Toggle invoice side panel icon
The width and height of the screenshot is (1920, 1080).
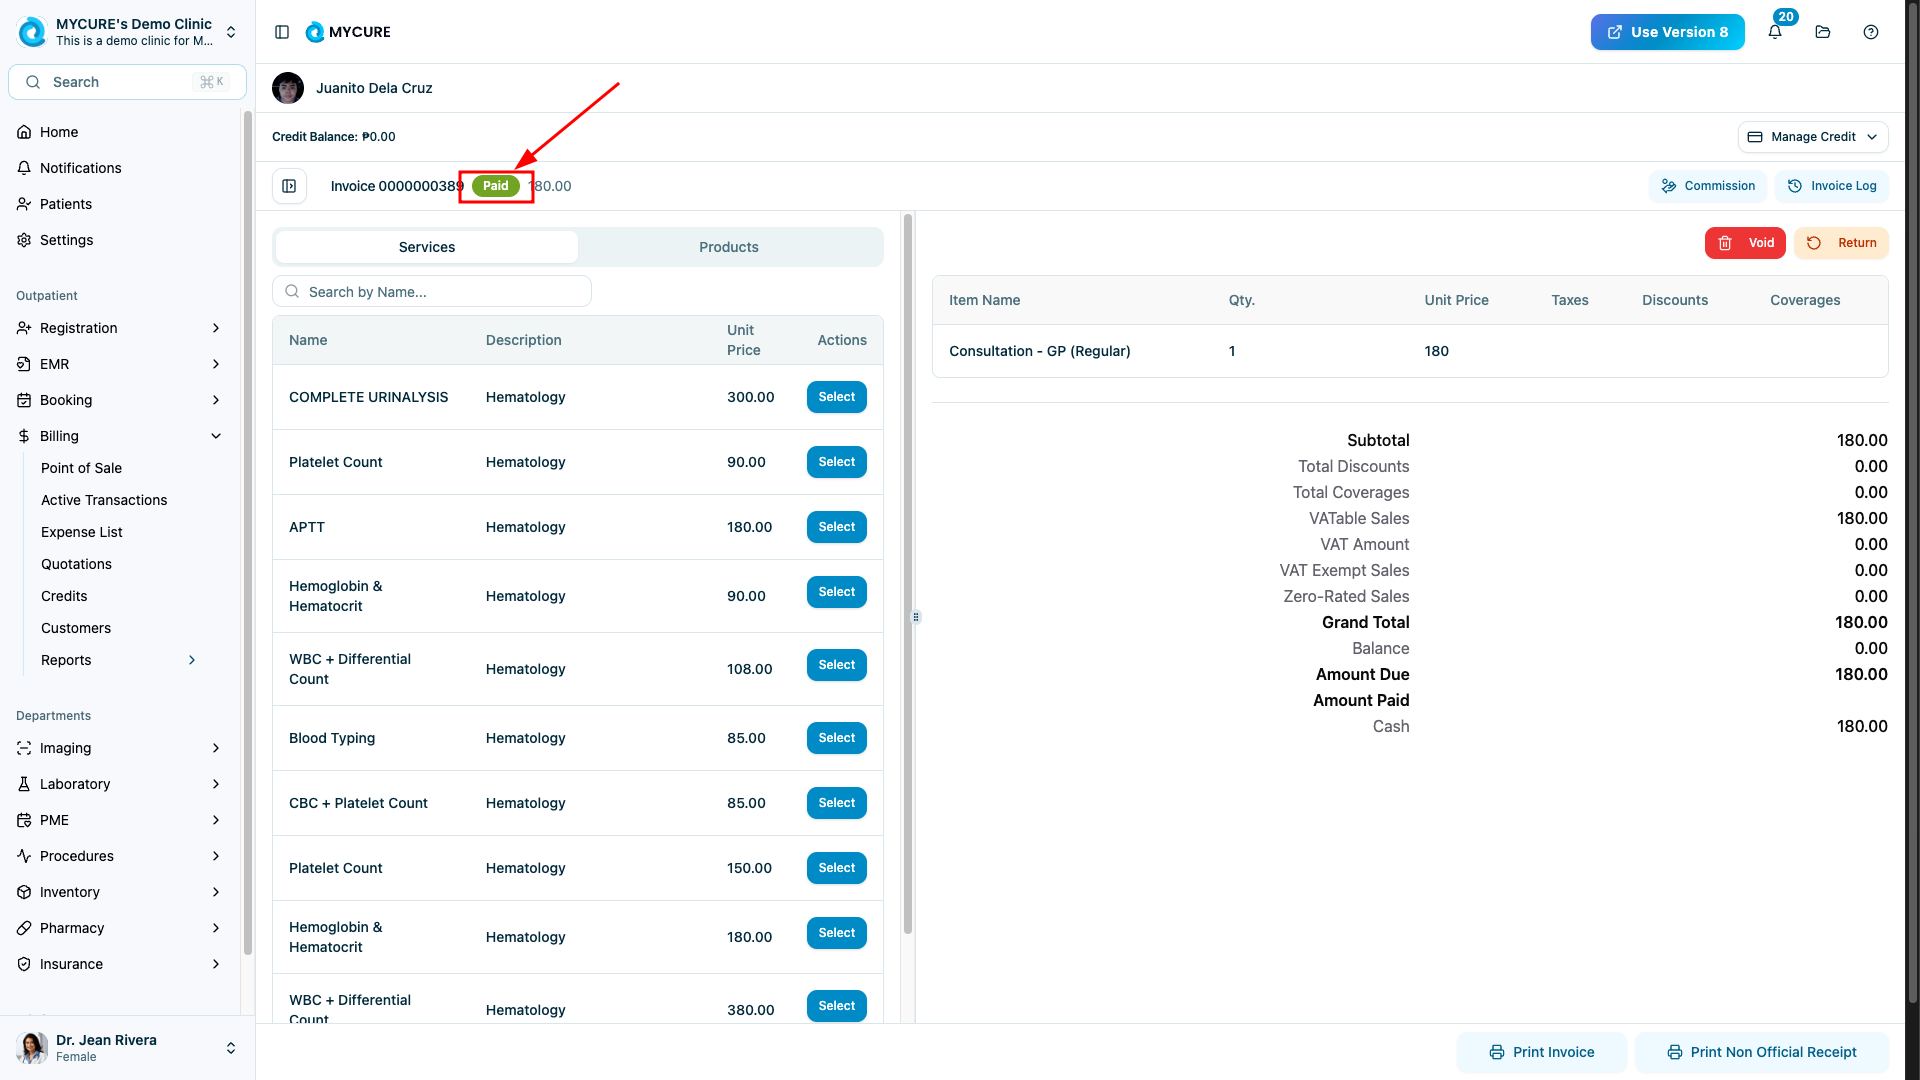coord(289,186)
